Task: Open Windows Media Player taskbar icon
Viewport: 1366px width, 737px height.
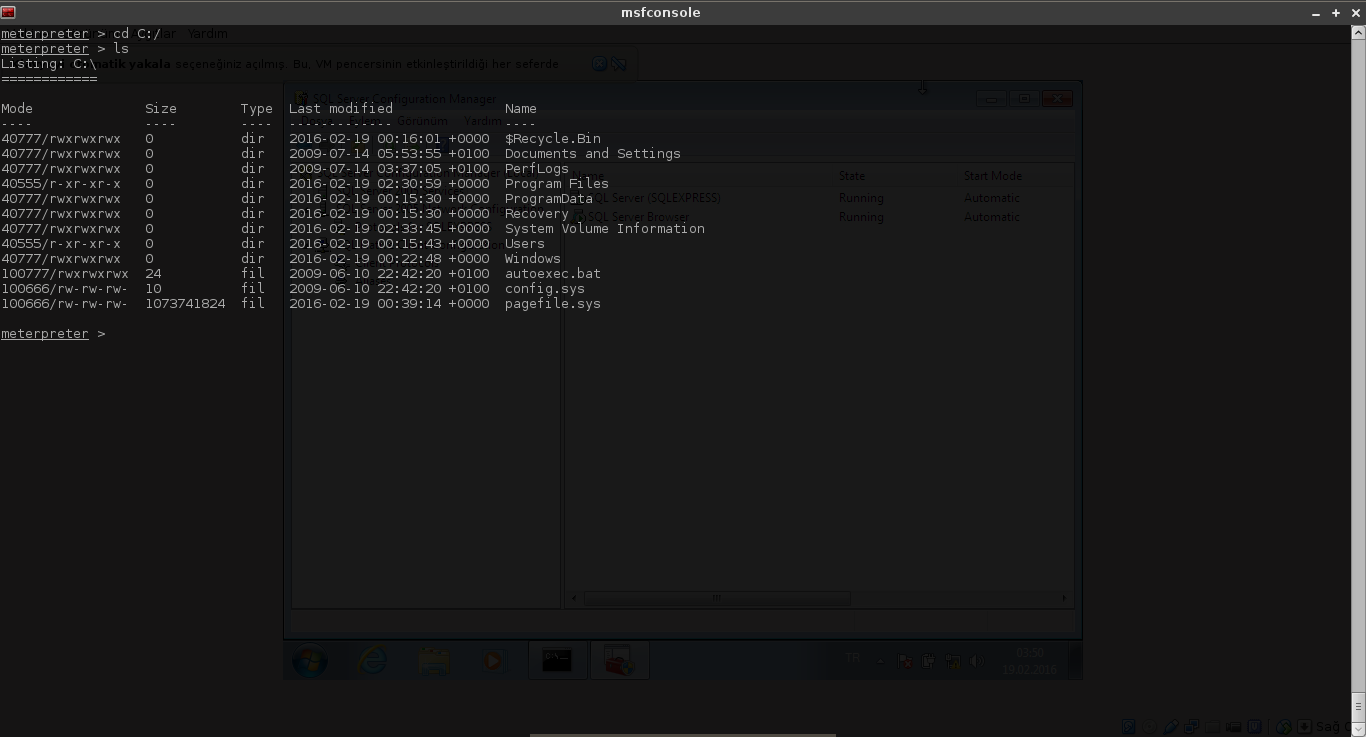Action: (493, 661)
